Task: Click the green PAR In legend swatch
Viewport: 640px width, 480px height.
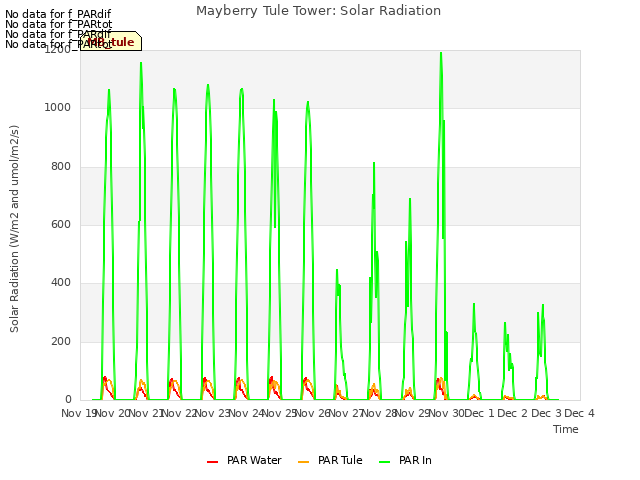Action: tap(385, 462)
